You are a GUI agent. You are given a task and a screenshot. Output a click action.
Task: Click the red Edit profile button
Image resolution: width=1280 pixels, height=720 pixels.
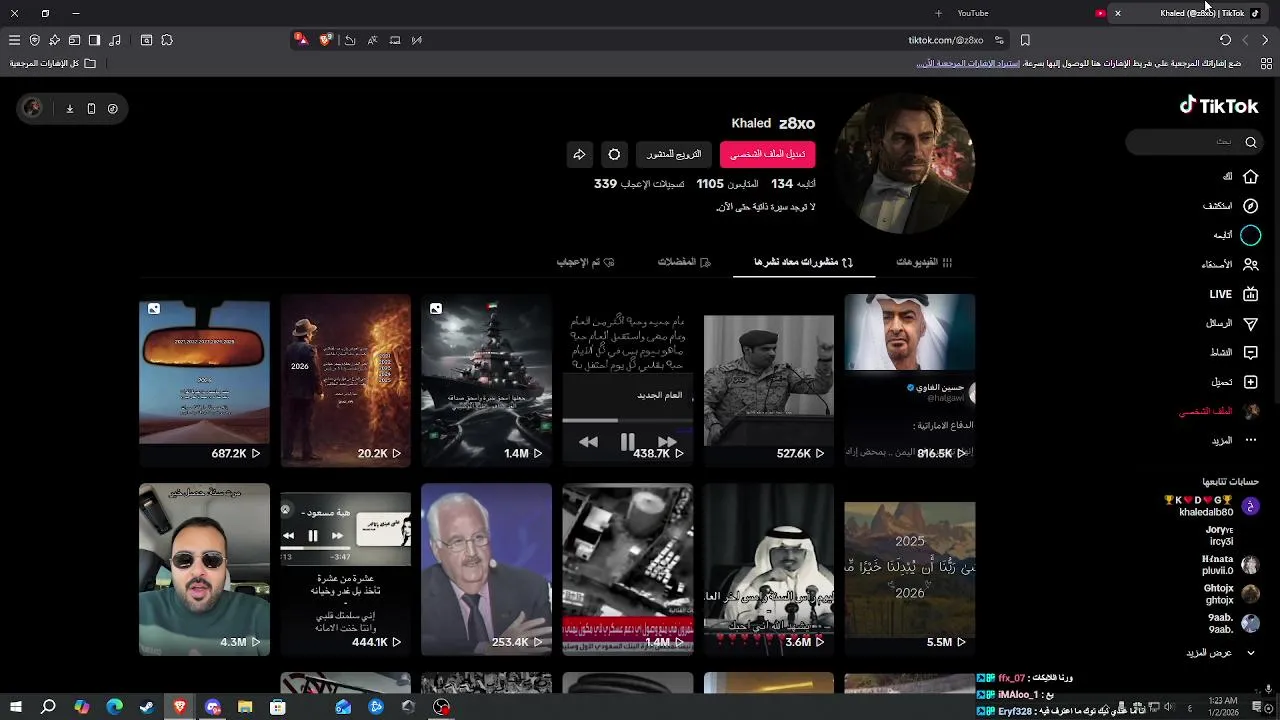coord(767,154)
